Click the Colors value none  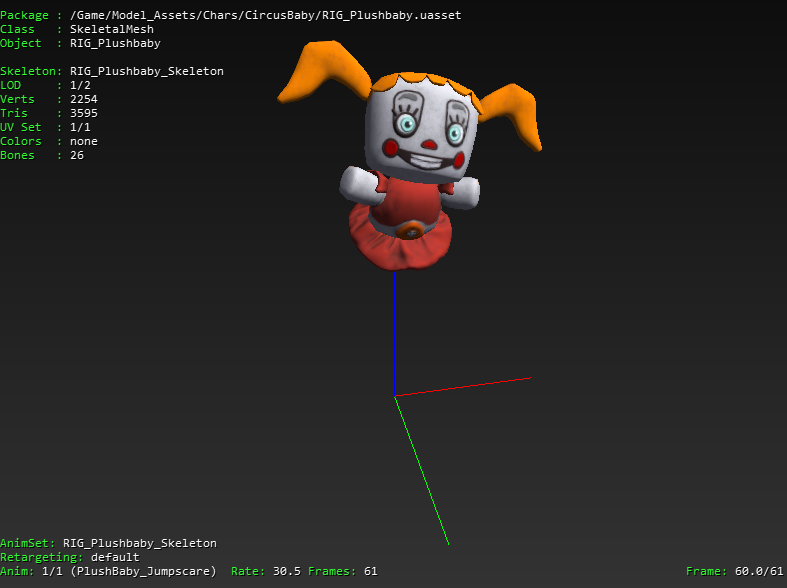click(84, 141)
